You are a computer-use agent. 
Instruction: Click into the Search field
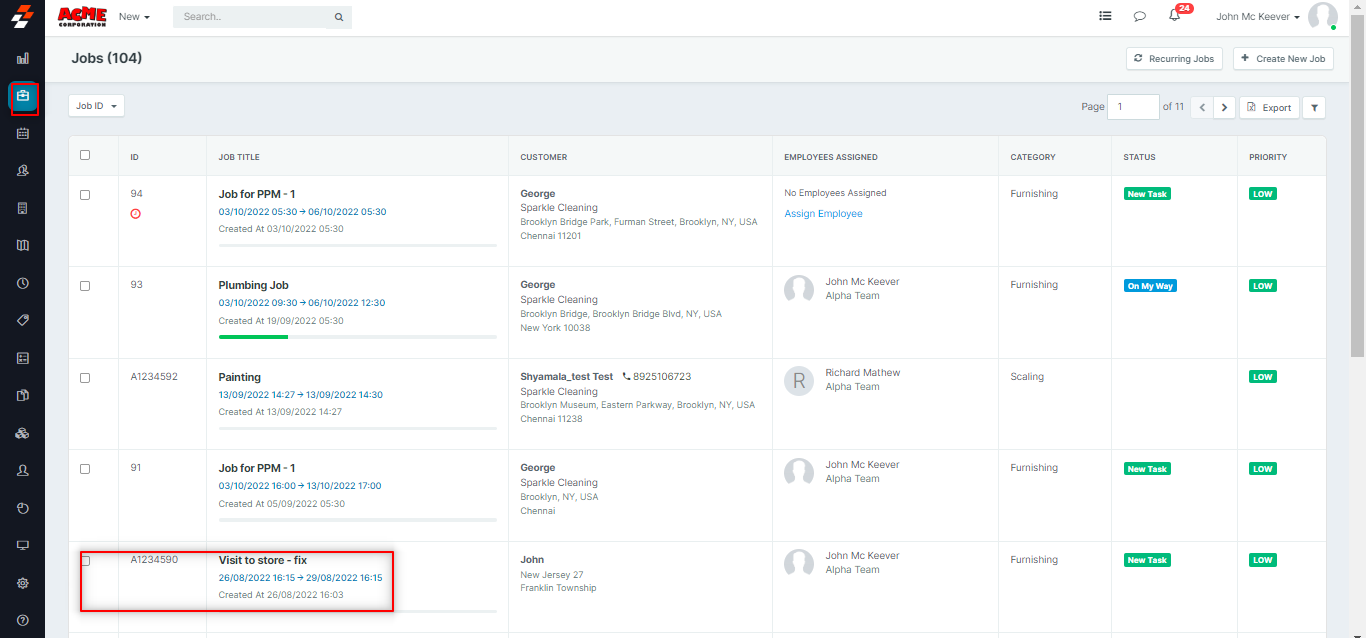[255, 17]
